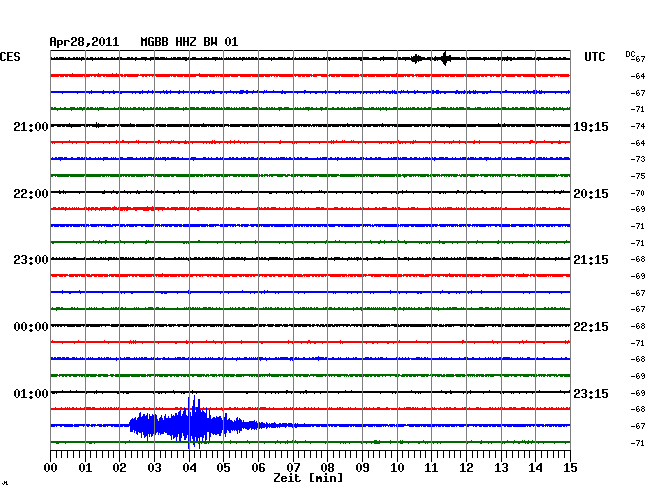Click minute 02 on the time axis
Screen dimensions: 650x494
[120, 468]
